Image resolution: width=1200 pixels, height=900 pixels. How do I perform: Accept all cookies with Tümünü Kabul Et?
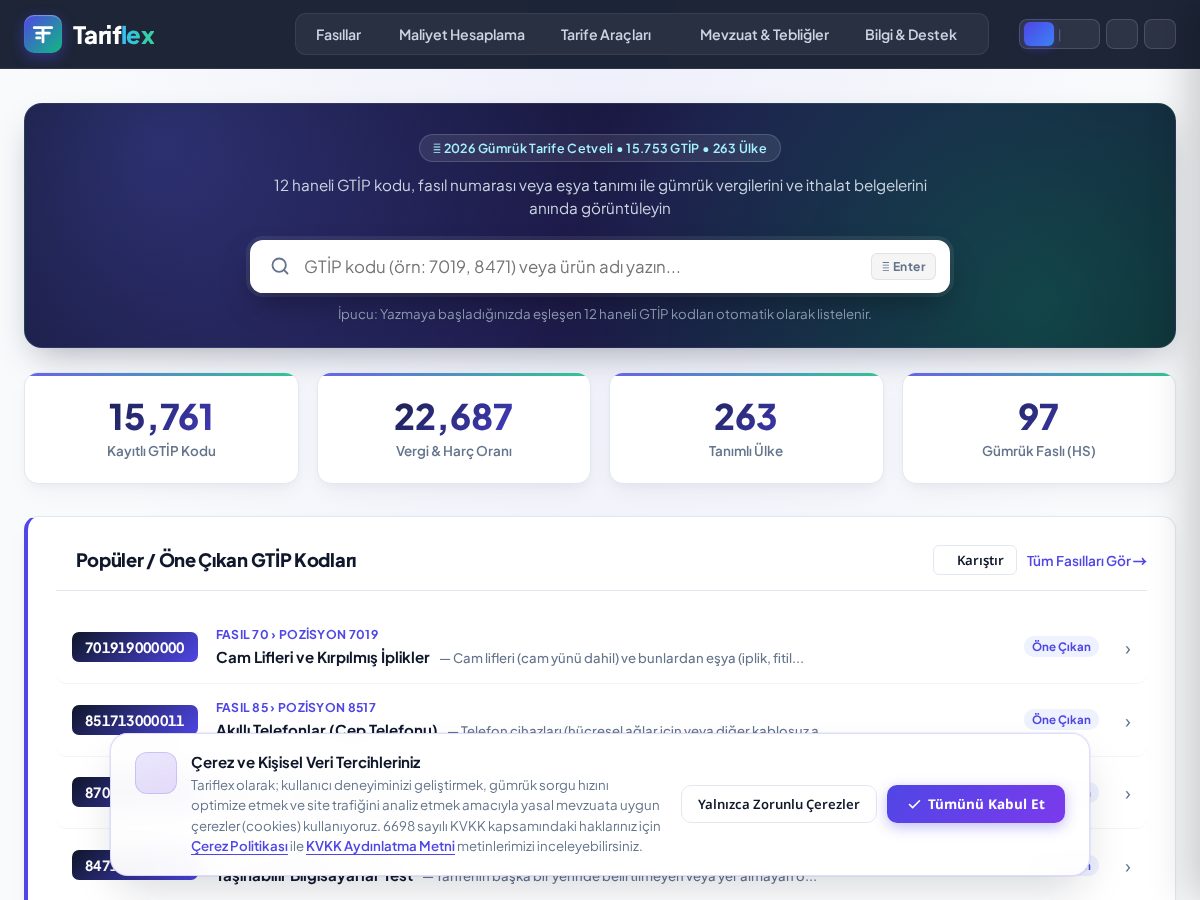976,804
